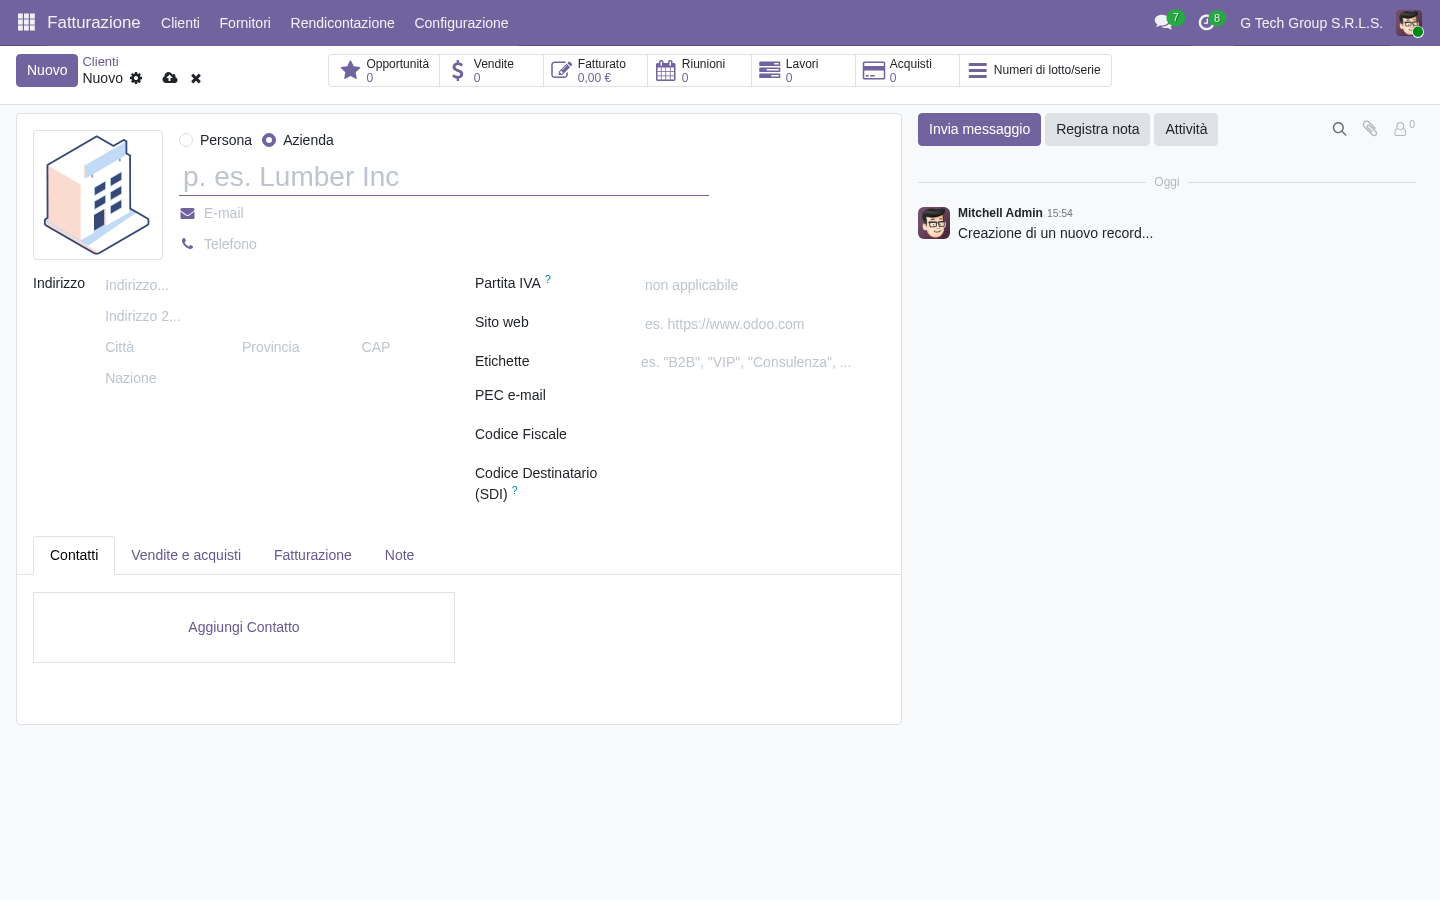Image resolution: width=1440 pixels, height=900 pixels.
Task: Show followers with the person icon
Action: tap(1404, 128)
